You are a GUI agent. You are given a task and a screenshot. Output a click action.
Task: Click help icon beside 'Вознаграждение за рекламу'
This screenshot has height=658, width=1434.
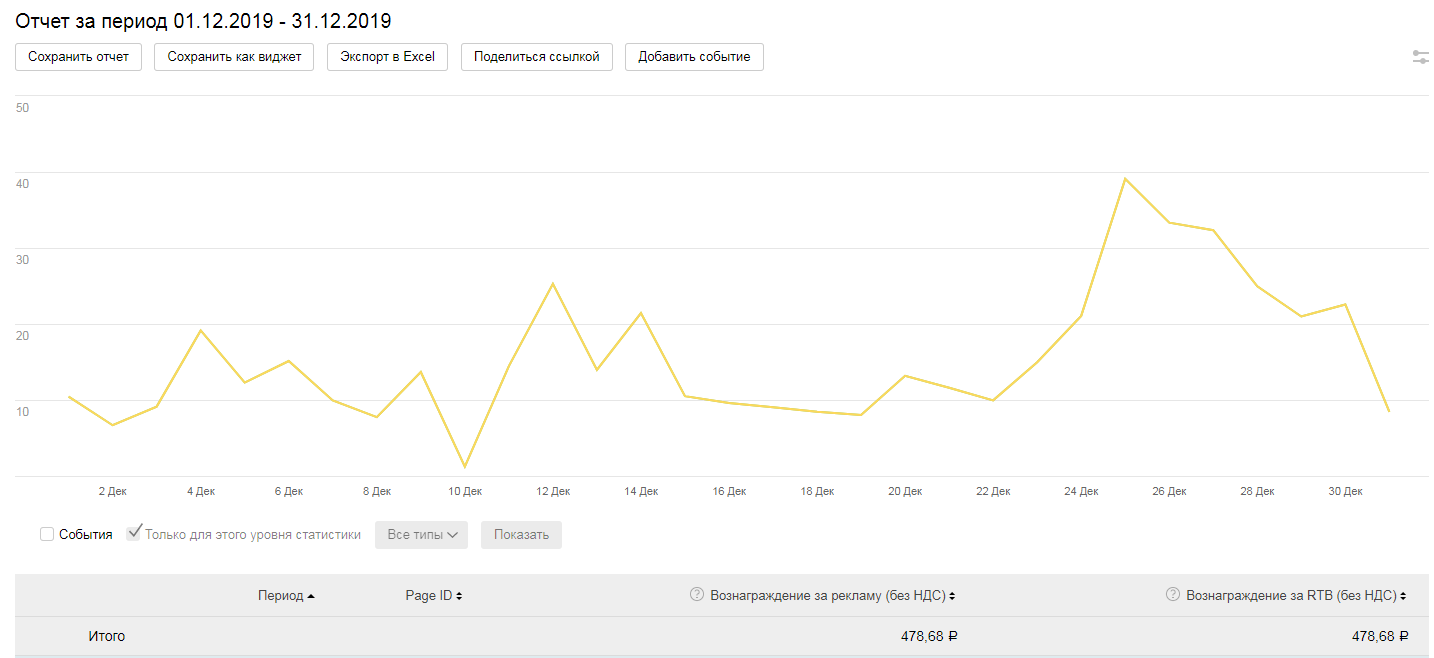697,595
